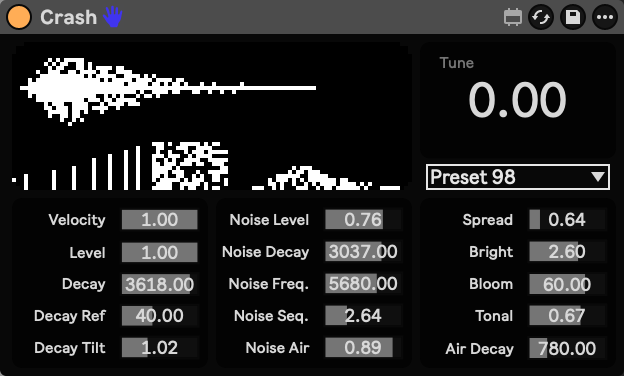Click the Tune label
The height and width of the screenshot is (376, 624).
click(x=456, y=63)
